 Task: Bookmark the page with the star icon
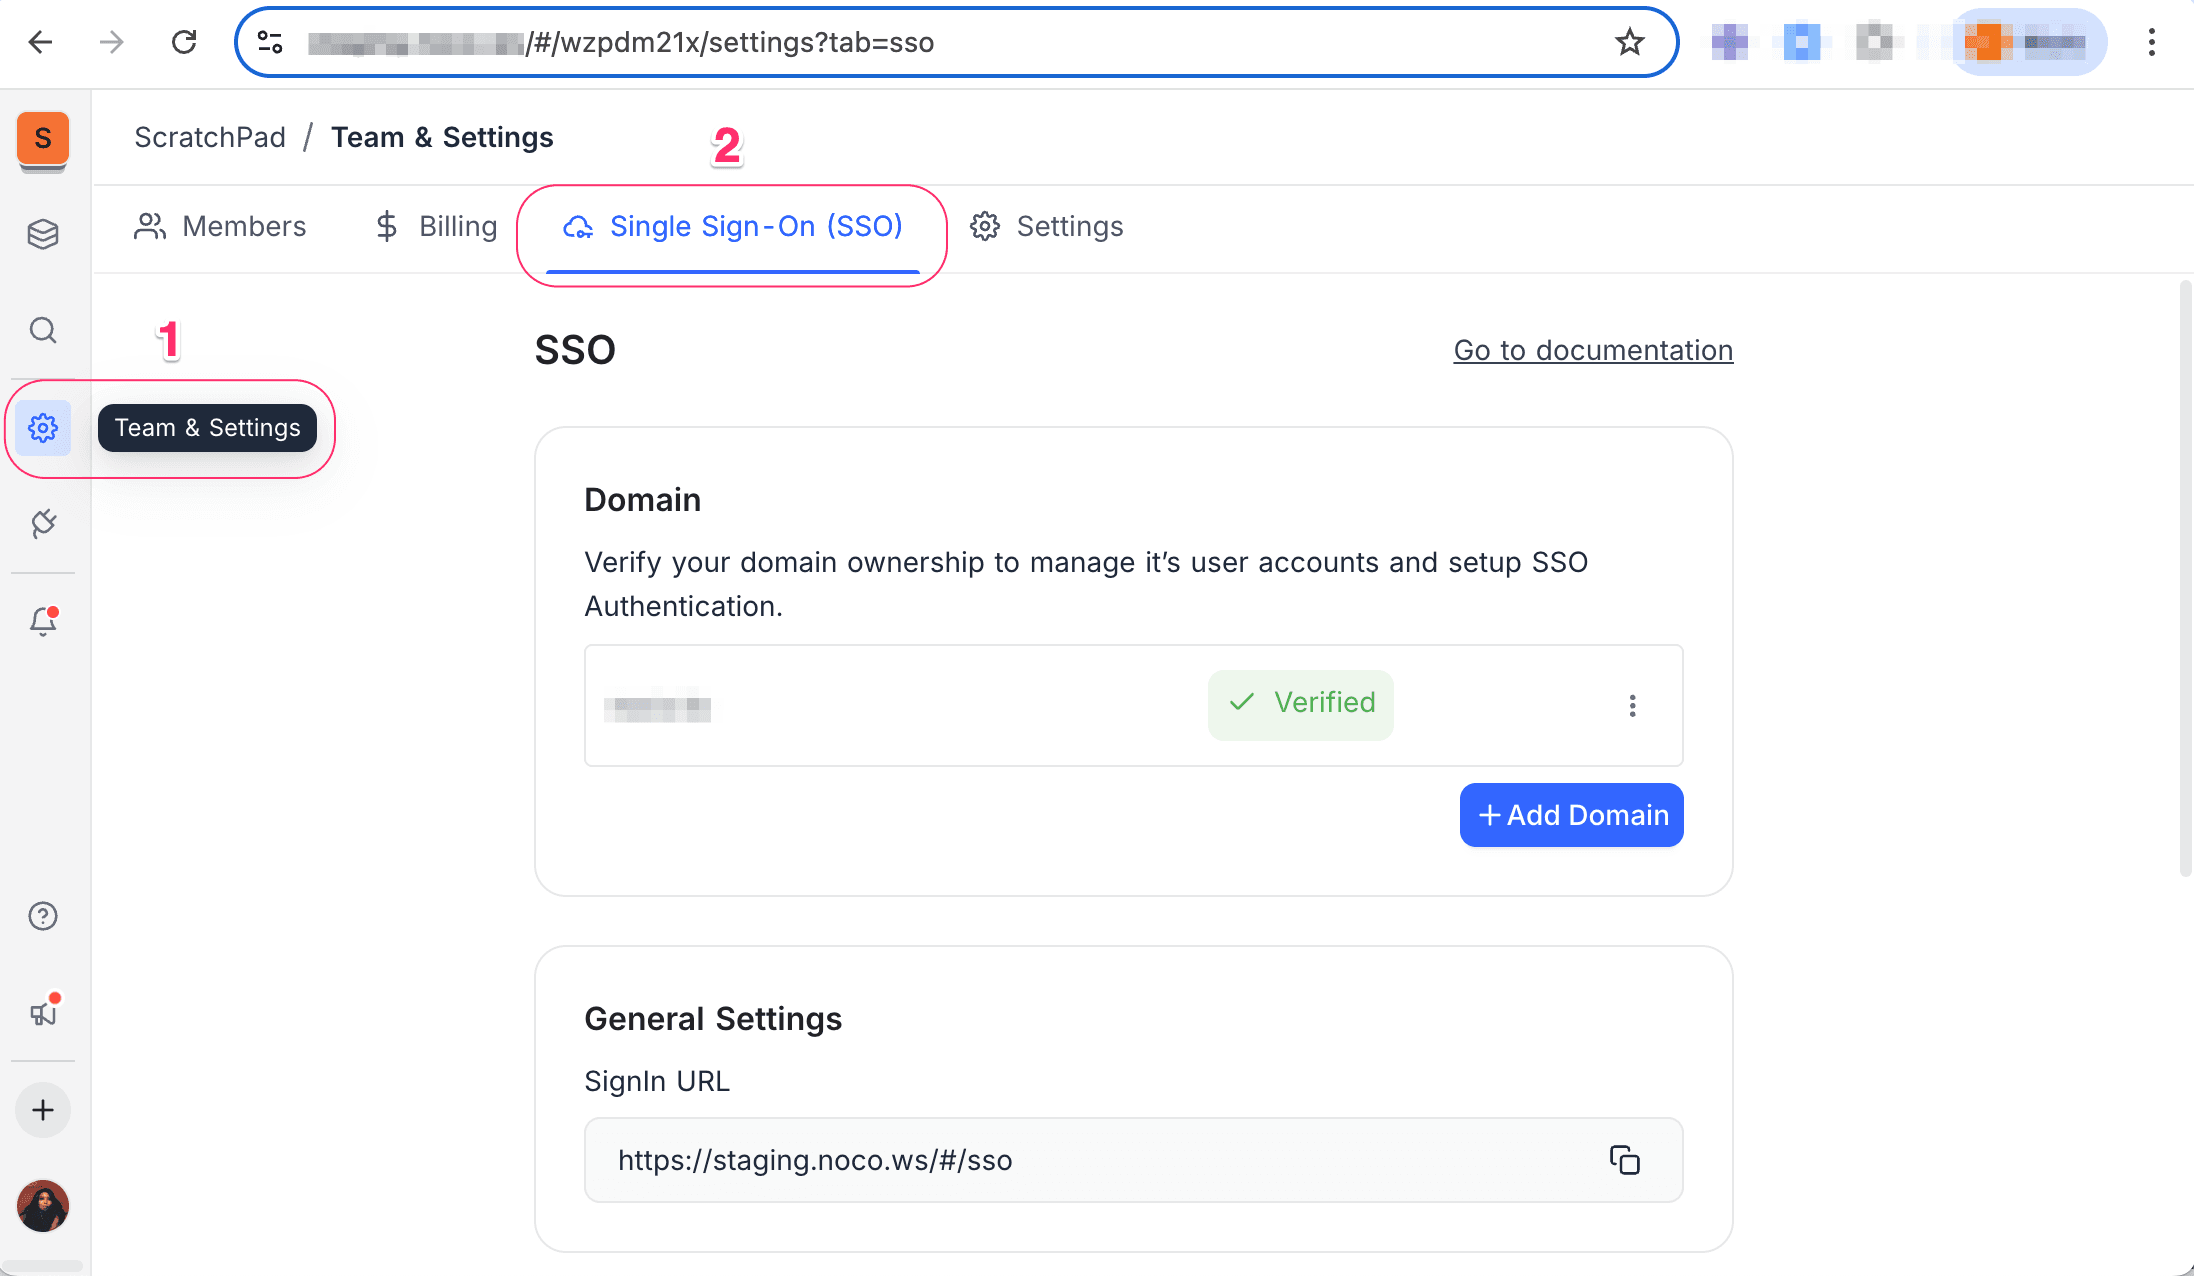point(1629,42)
